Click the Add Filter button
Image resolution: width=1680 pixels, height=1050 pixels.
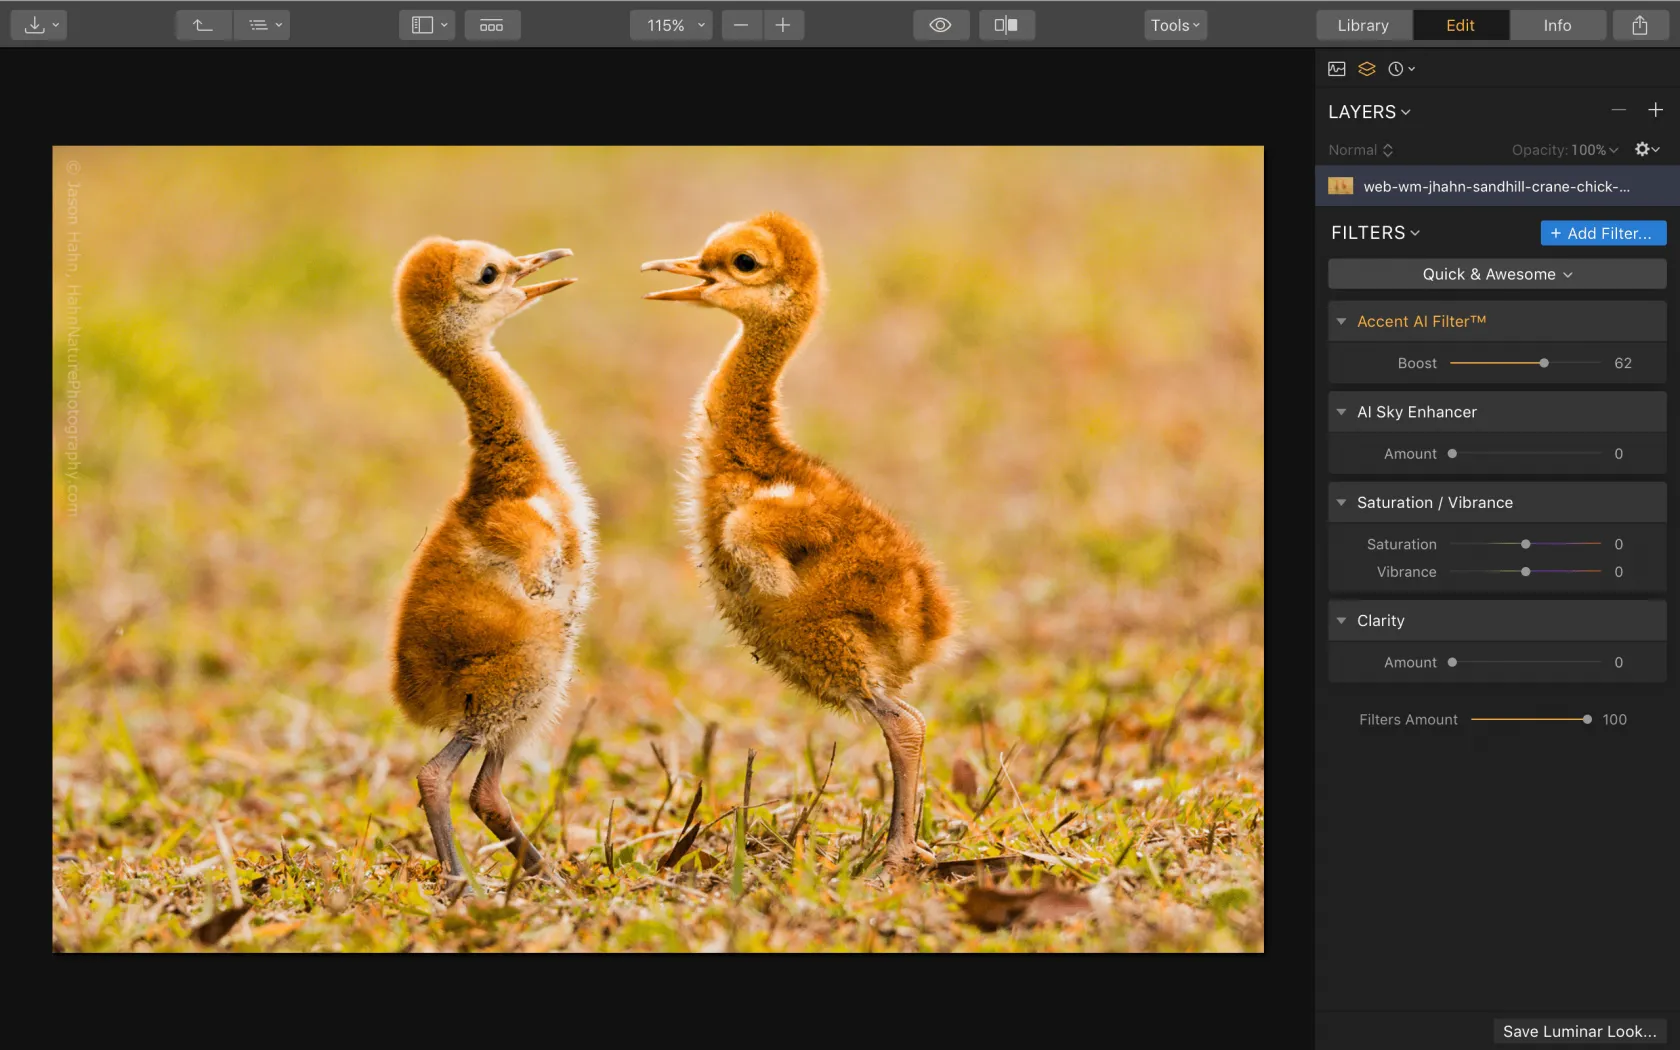(x=1602, y=233)
